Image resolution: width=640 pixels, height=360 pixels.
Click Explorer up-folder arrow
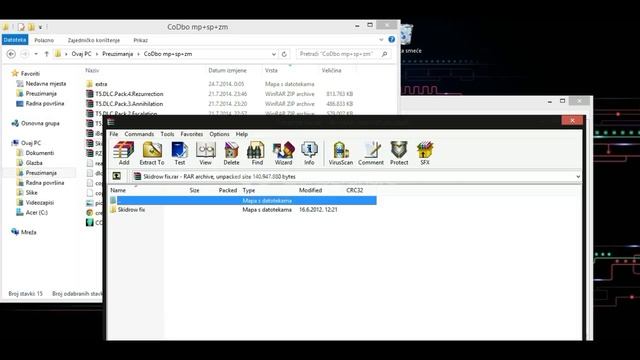tap(47, 54)
